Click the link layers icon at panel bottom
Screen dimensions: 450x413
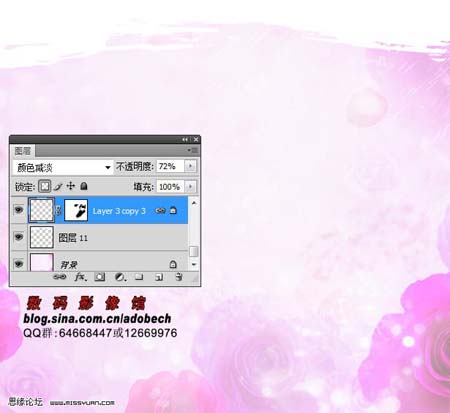pos(60,277)
